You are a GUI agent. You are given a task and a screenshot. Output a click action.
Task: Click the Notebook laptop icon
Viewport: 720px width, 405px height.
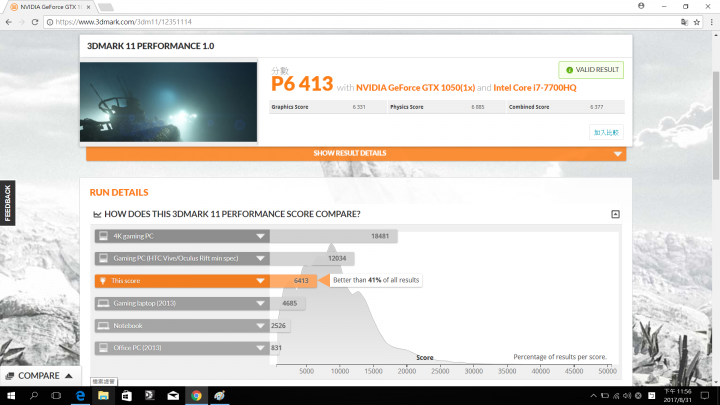click(103, 326)
